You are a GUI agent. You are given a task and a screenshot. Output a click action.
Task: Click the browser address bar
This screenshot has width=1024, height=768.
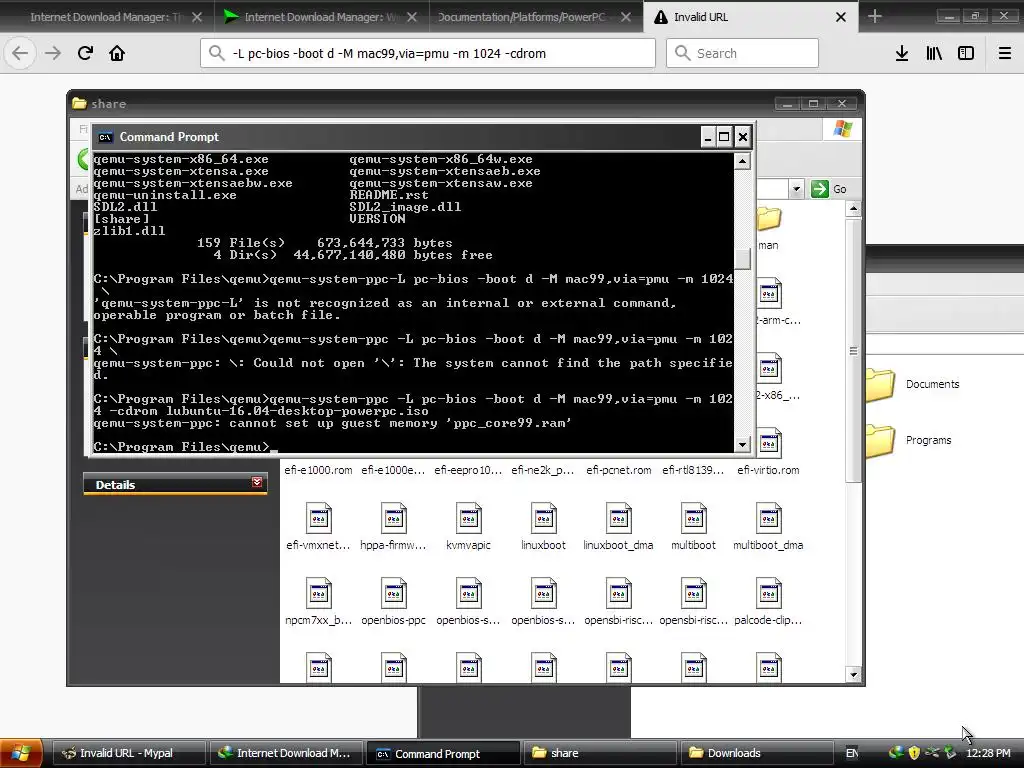428,53
